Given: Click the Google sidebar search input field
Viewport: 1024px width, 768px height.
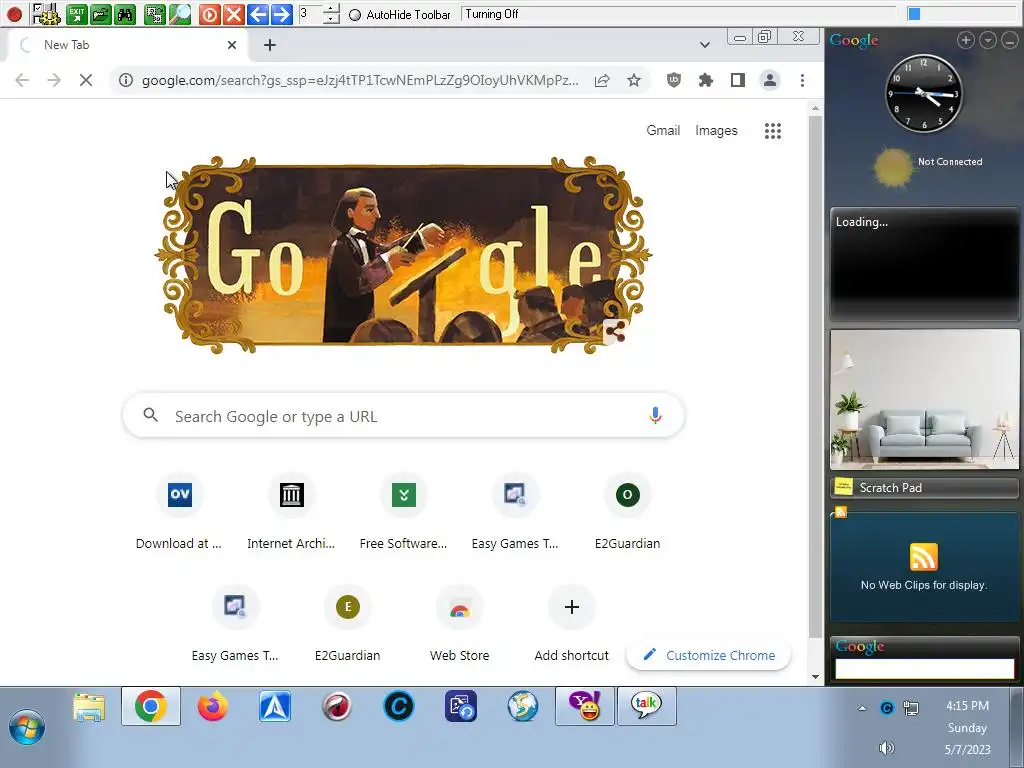Looking at the screenshot, I should point(925,669).
